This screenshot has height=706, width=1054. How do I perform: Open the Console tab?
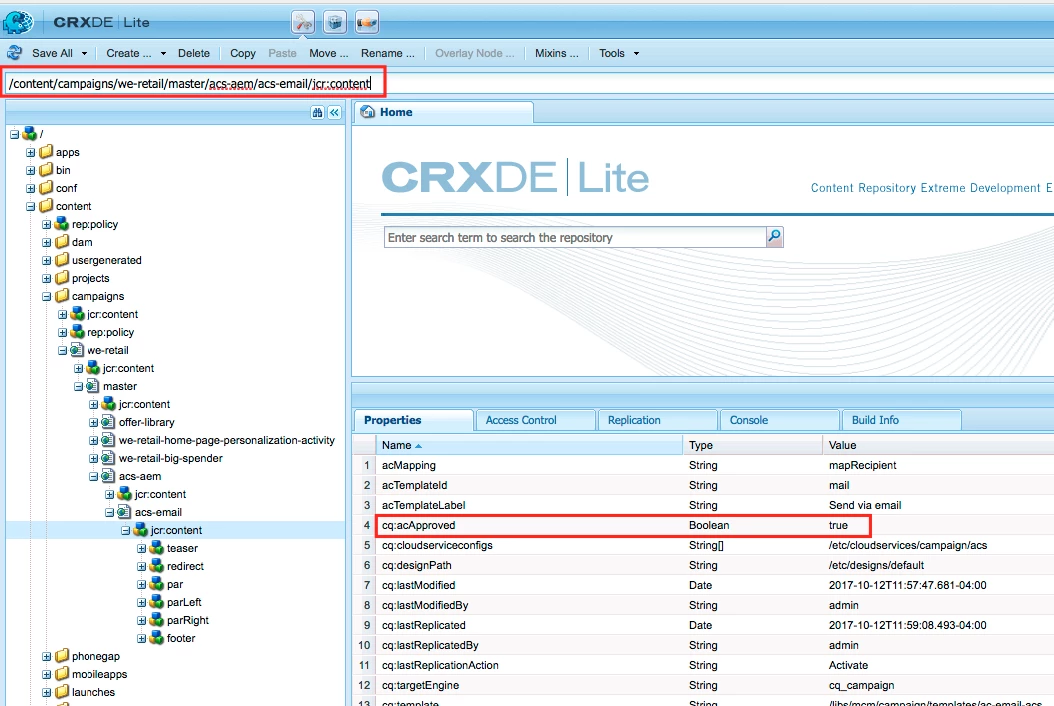click(779, 420)
